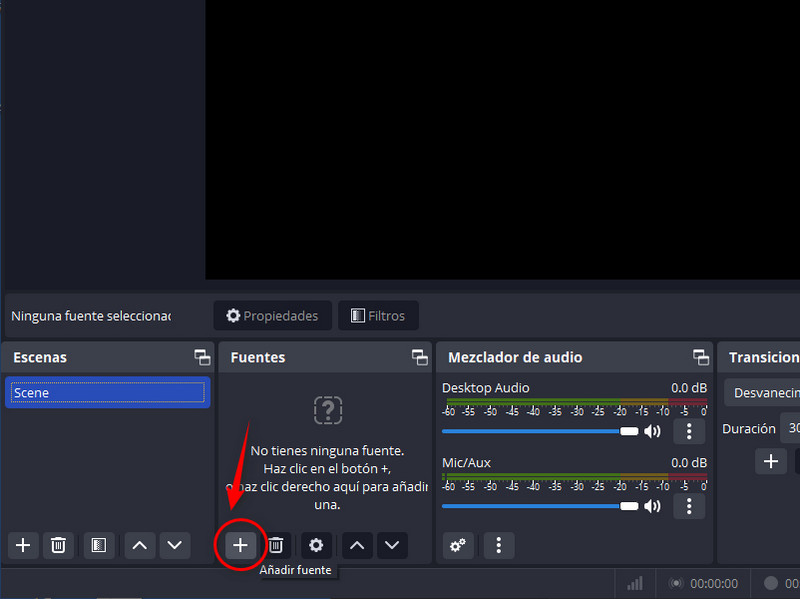Viewport: 800px width, 599px height.
Task: Open scene filters icon in Escenas toolbar
Action: (98, 545)
